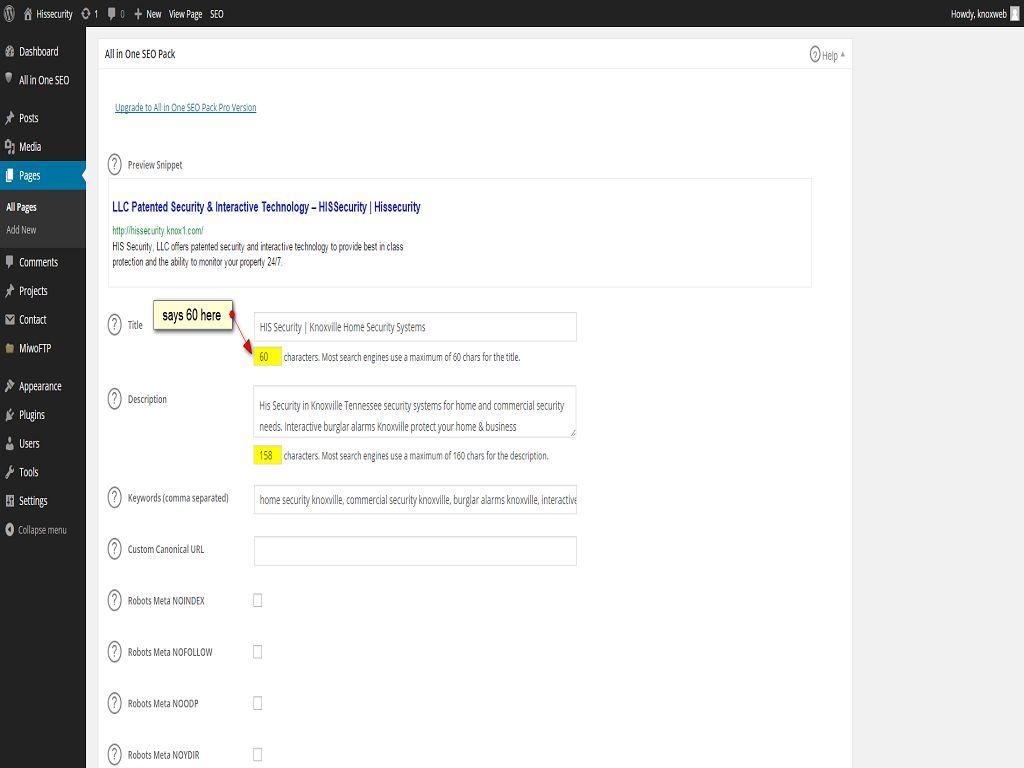1024x768 pixels.
Task: Click the snippet title link LLC Patented Security
Action: (266, 207)
